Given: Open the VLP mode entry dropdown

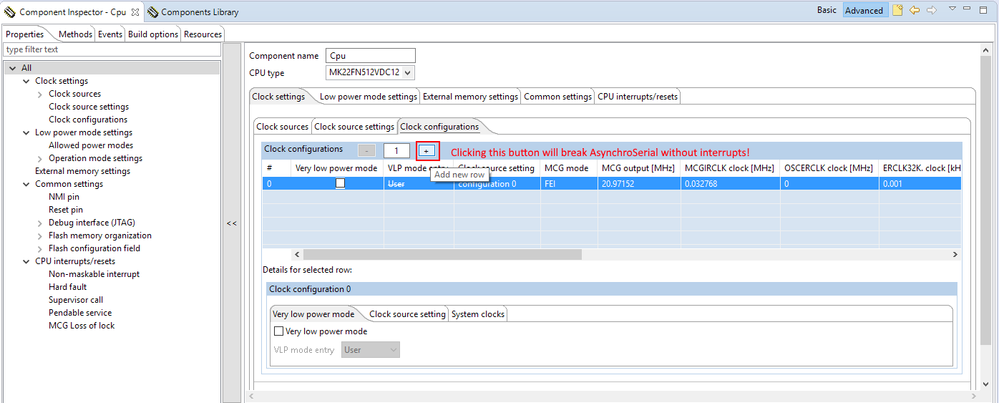Looking at the screenshot, I should tap(370, 350).
